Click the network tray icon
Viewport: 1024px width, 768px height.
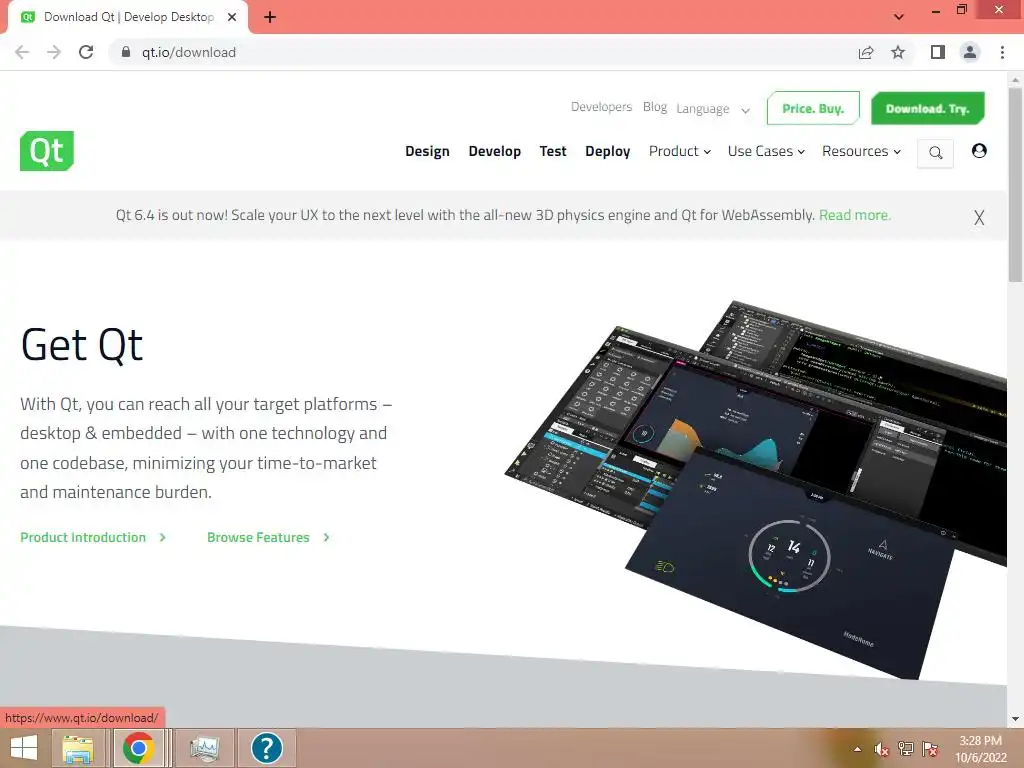pyautogui.click(x=906, y=749)
